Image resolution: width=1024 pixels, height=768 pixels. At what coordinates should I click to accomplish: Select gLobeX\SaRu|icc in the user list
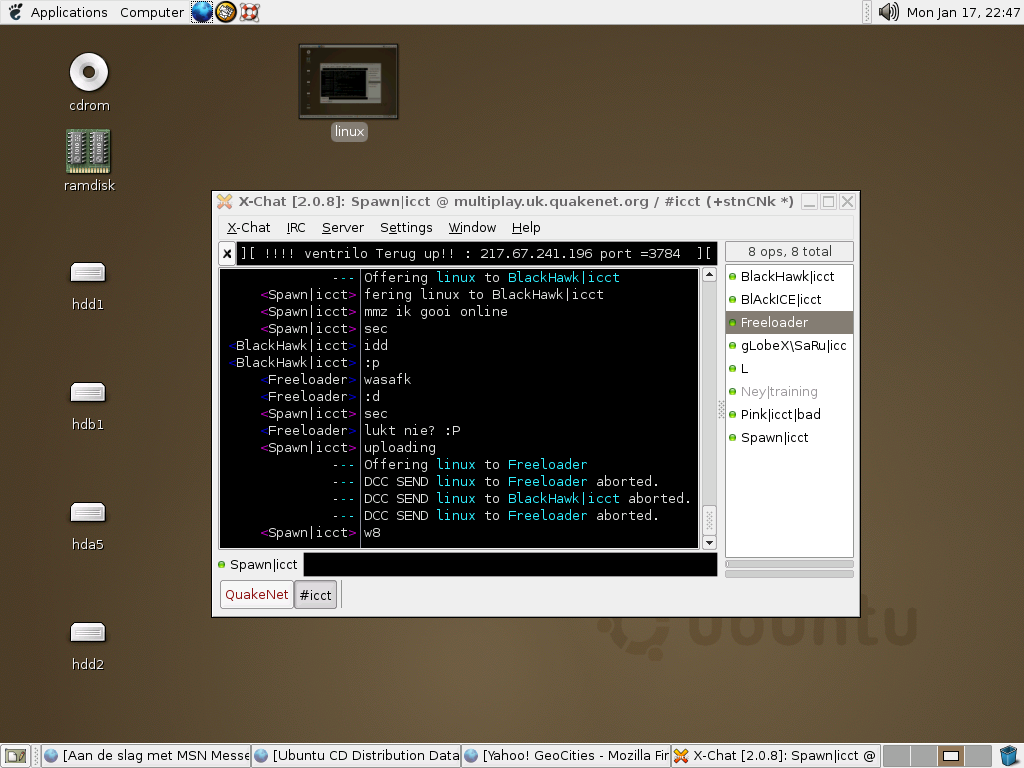(x=789, y=345)
